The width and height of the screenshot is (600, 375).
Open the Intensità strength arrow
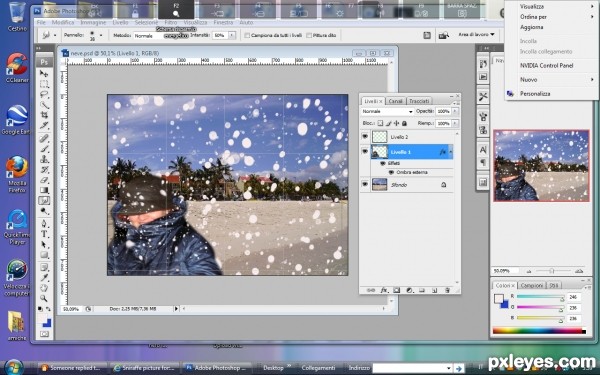pyautogui.click(x=232, y=35)
